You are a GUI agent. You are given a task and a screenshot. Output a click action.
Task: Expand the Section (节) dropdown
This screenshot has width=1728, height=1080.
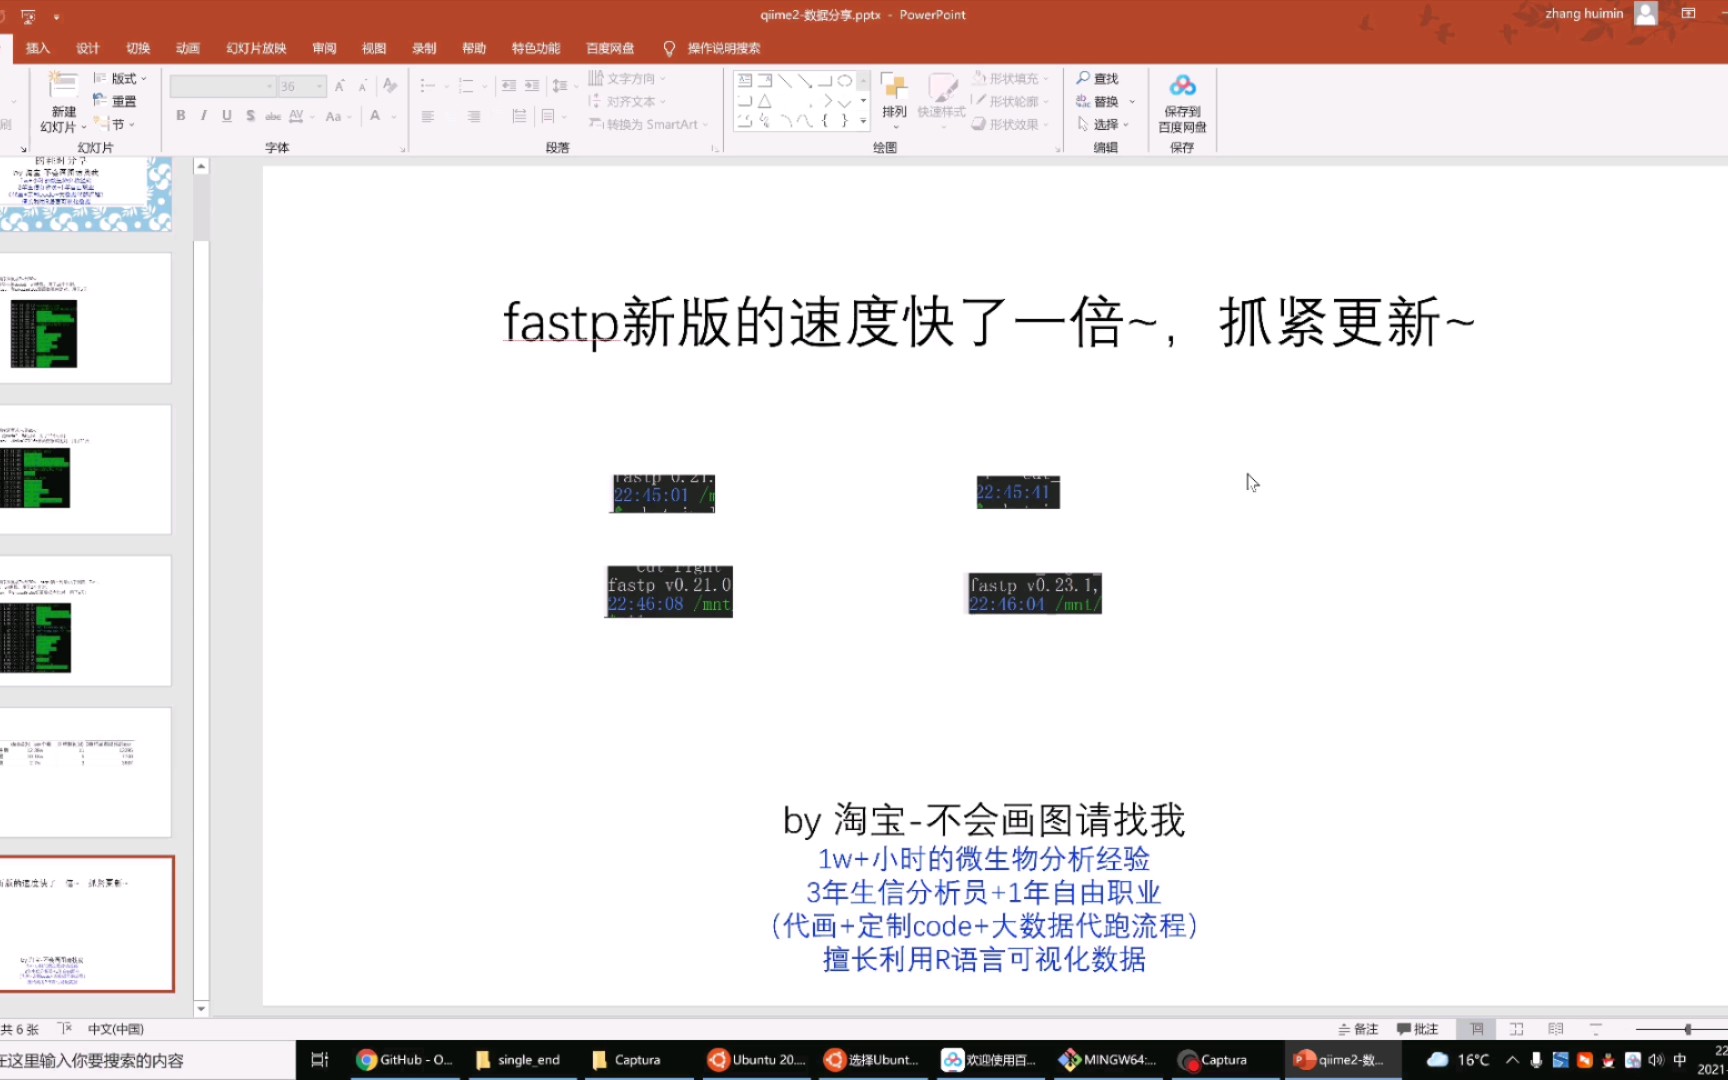pyautogui.click(x=114, y=124)
